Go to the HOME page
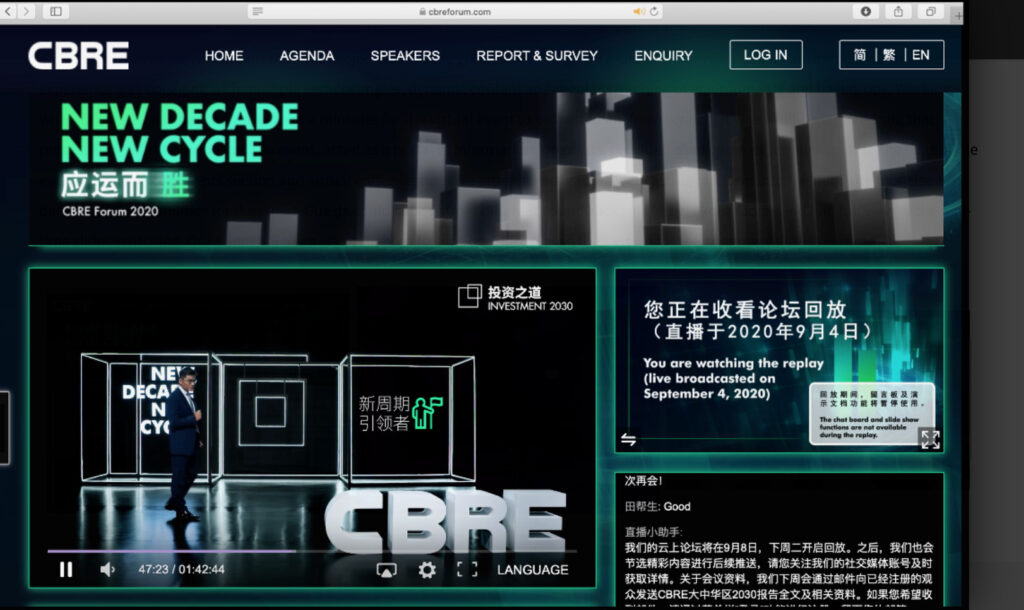Screen dimensions: 1024x610 pos(224,56)
